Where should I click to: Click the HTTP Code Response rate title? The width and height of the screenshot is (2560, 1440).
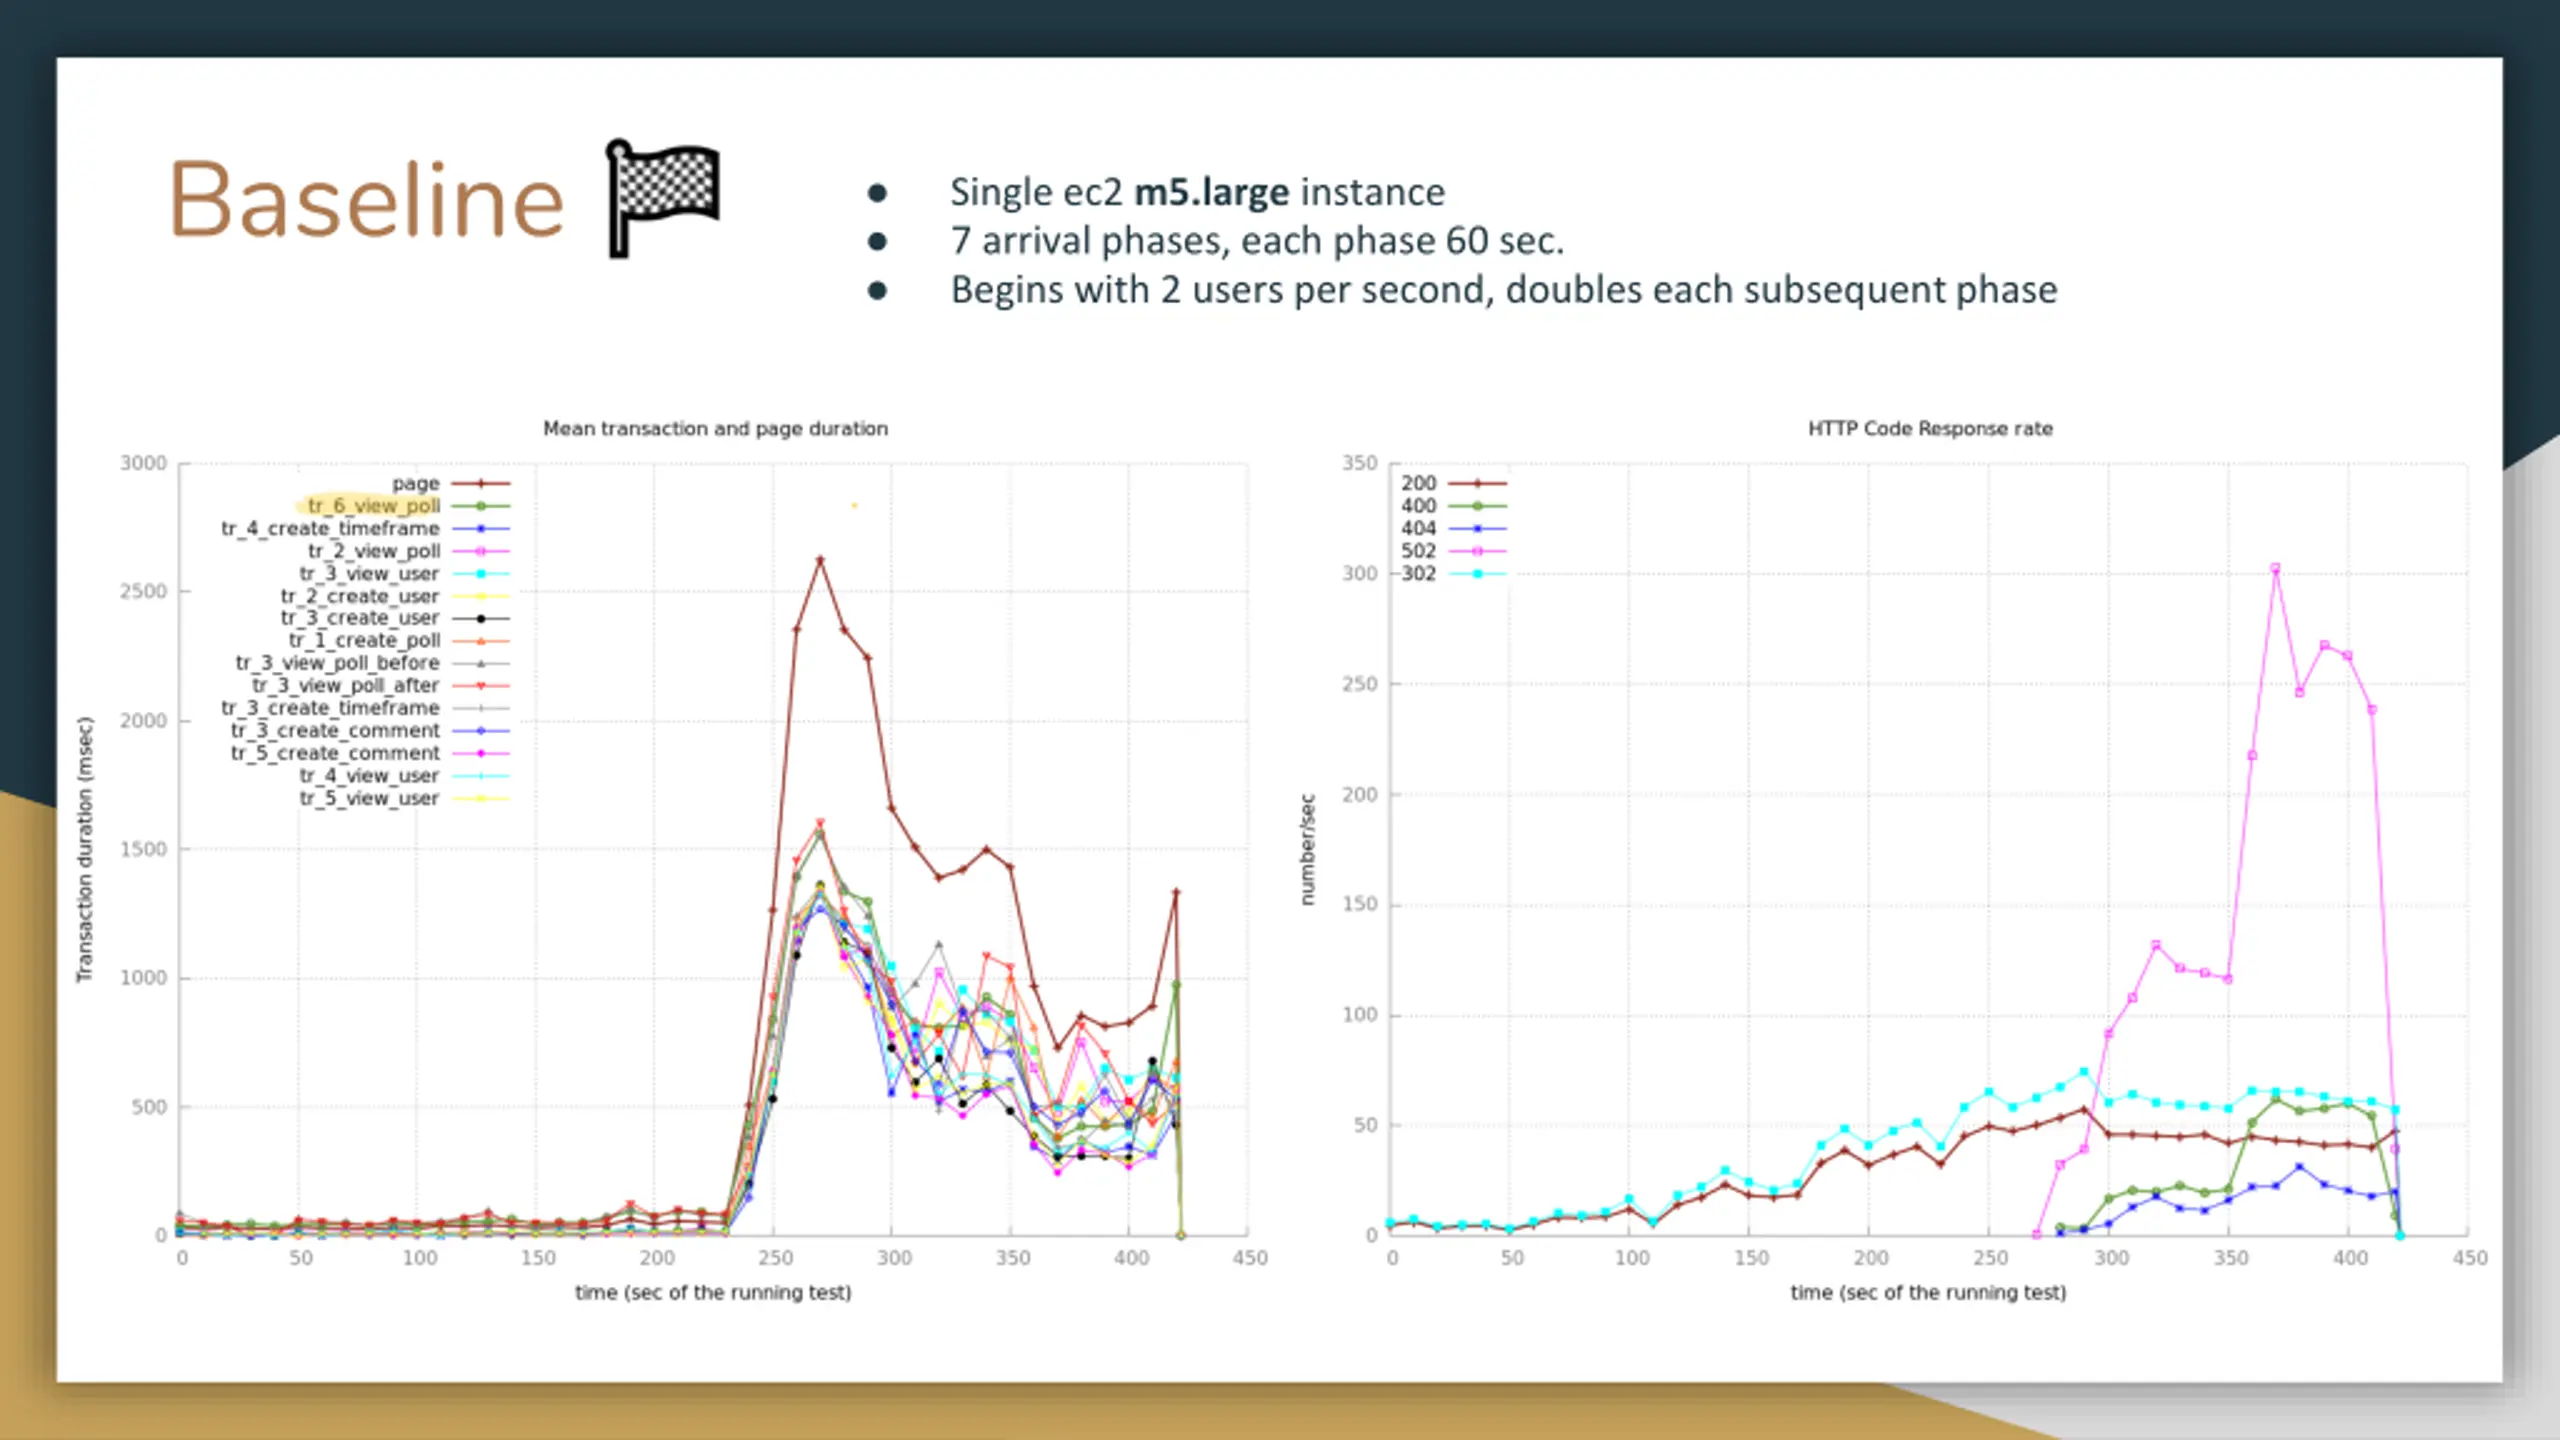click(1930, 429)
